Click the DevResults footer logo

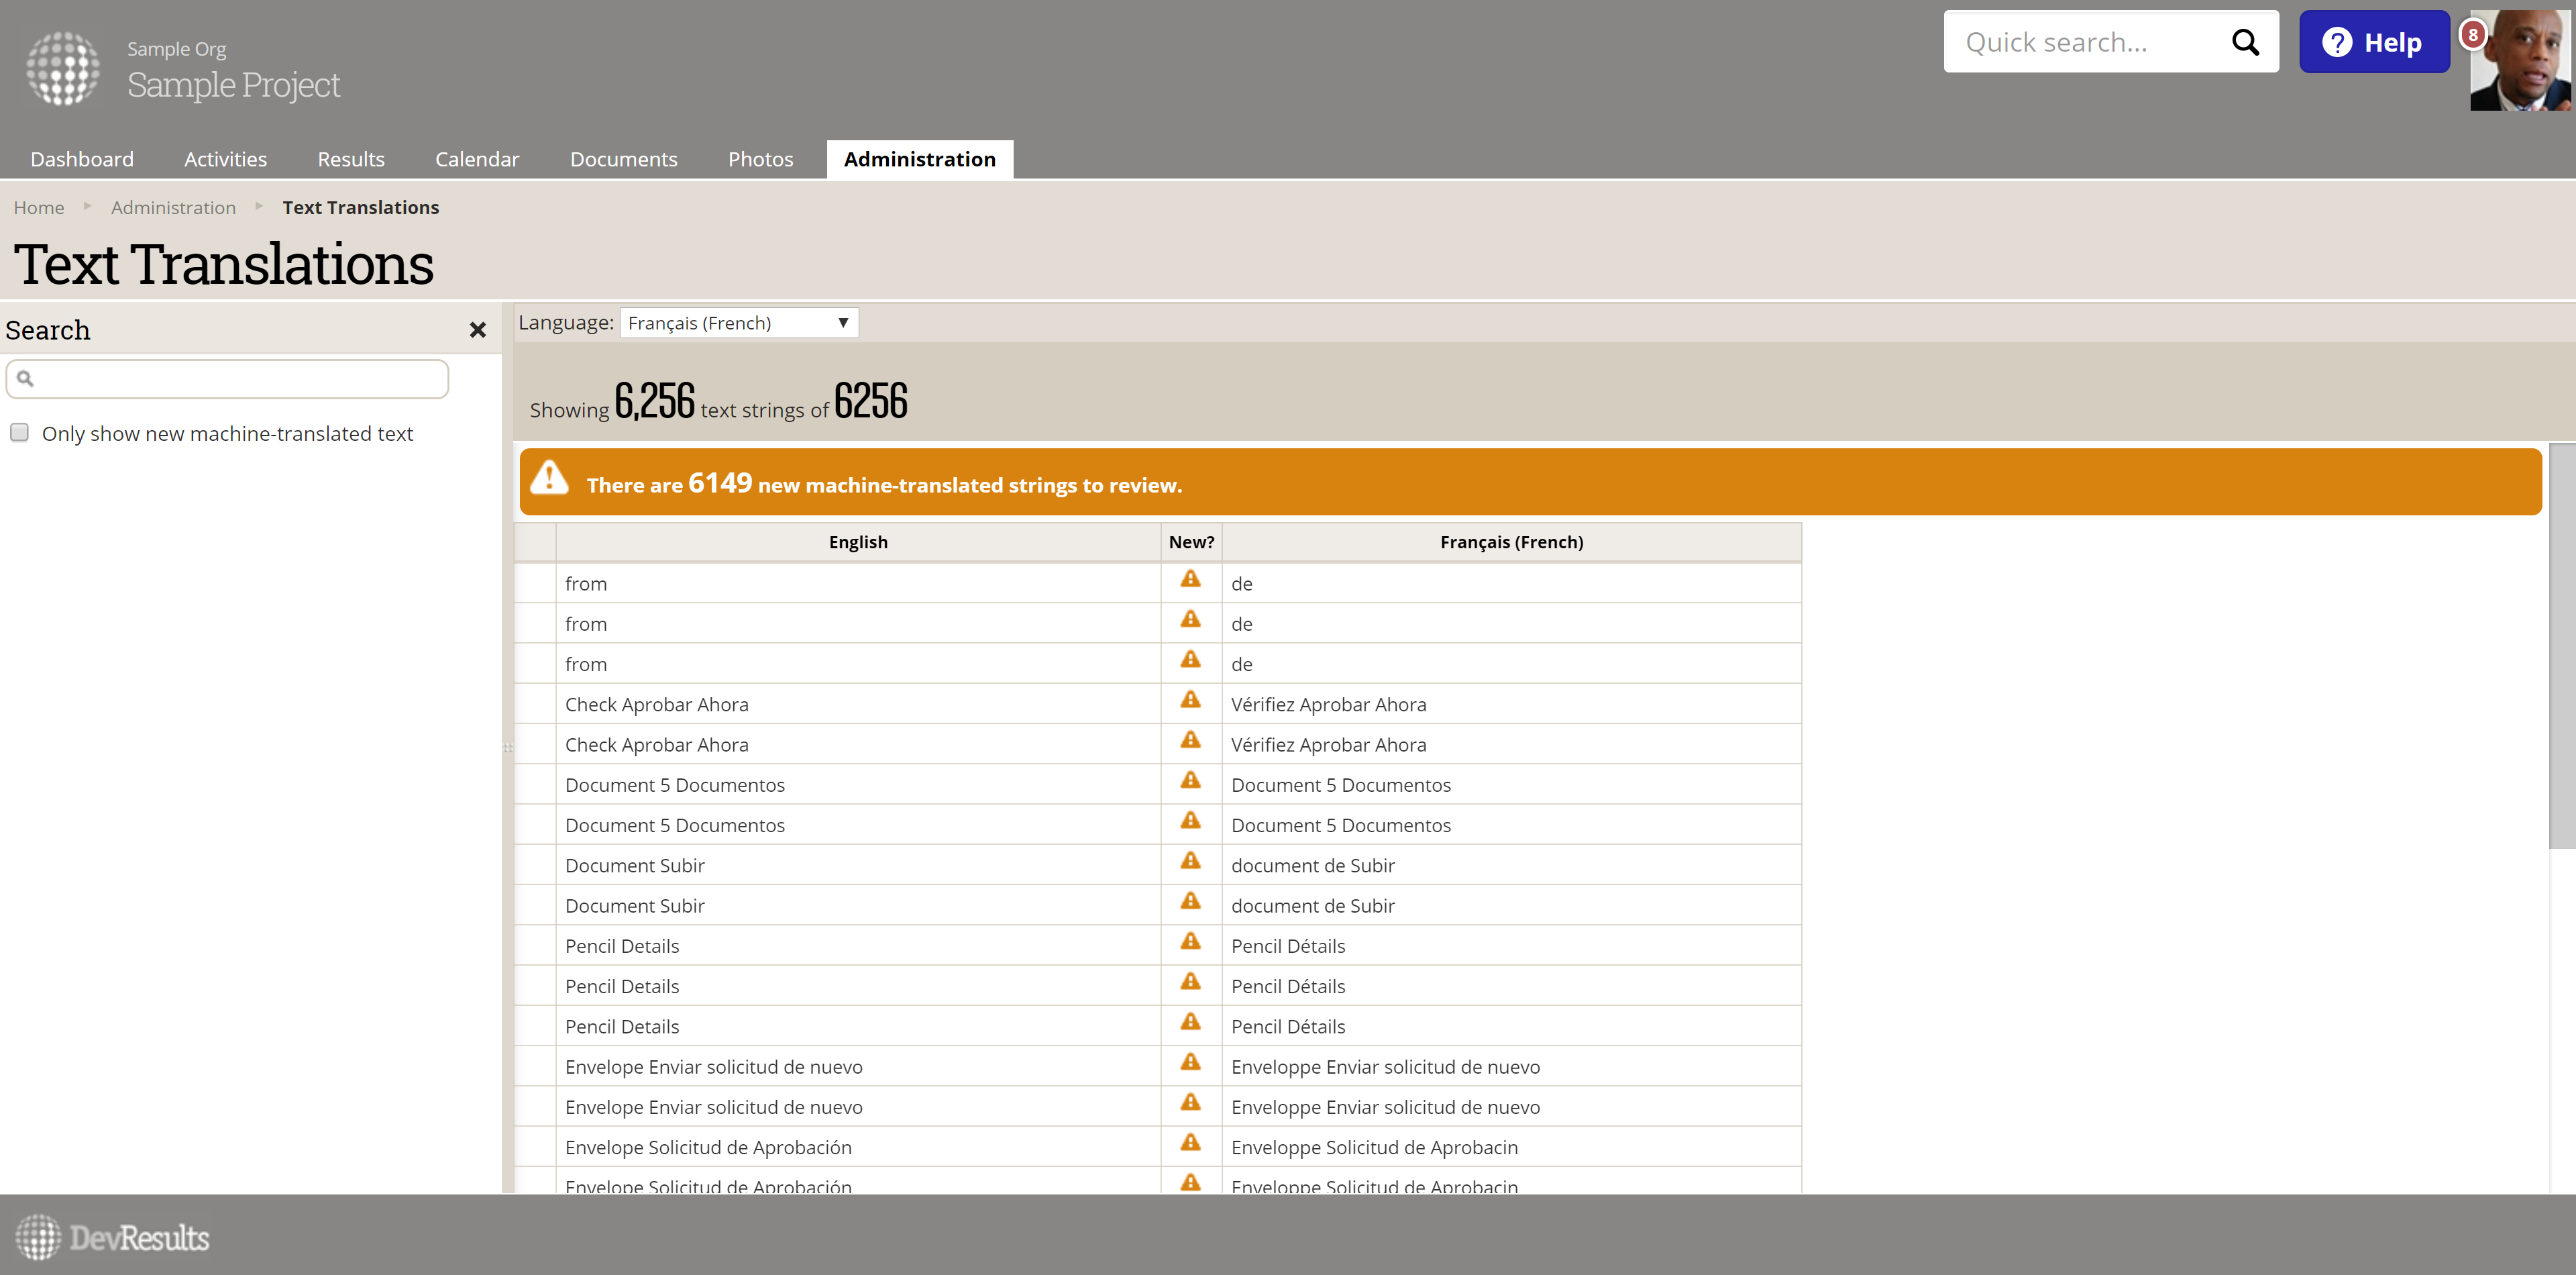tap(112, 1237)
